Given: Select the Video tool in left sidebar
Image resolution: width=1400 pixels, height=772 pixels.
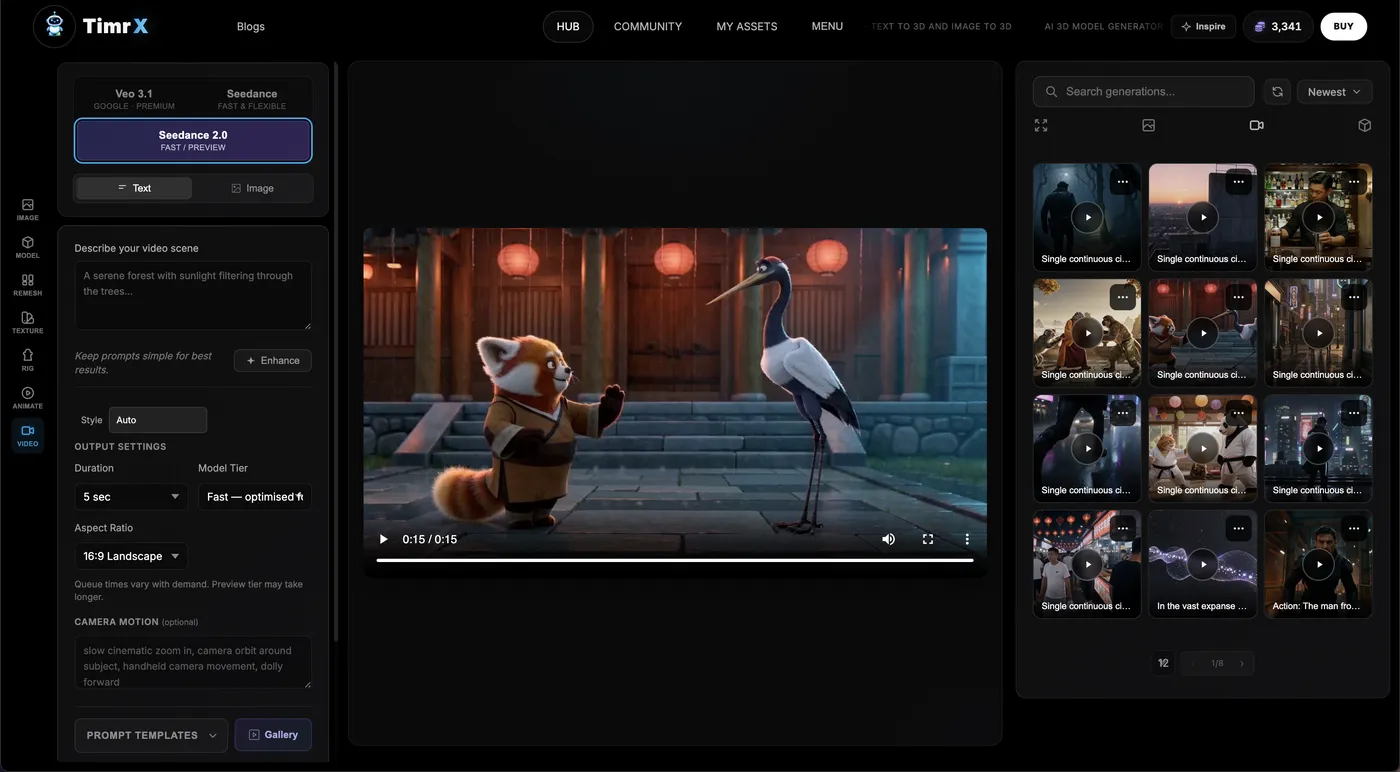Looking at the screenshot, I should coord(28,436).
